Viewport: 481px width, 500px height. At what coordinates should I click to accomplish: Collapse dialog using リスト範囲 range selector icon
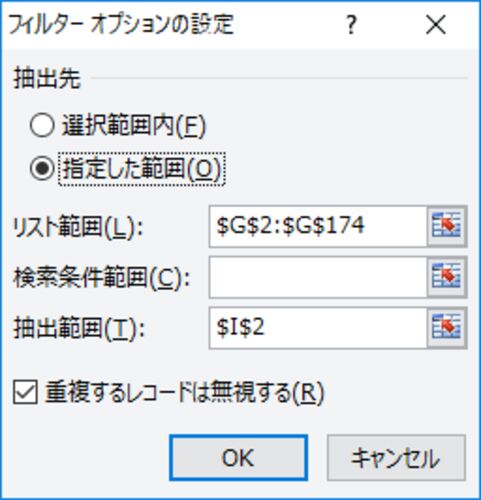click(447, 226)
